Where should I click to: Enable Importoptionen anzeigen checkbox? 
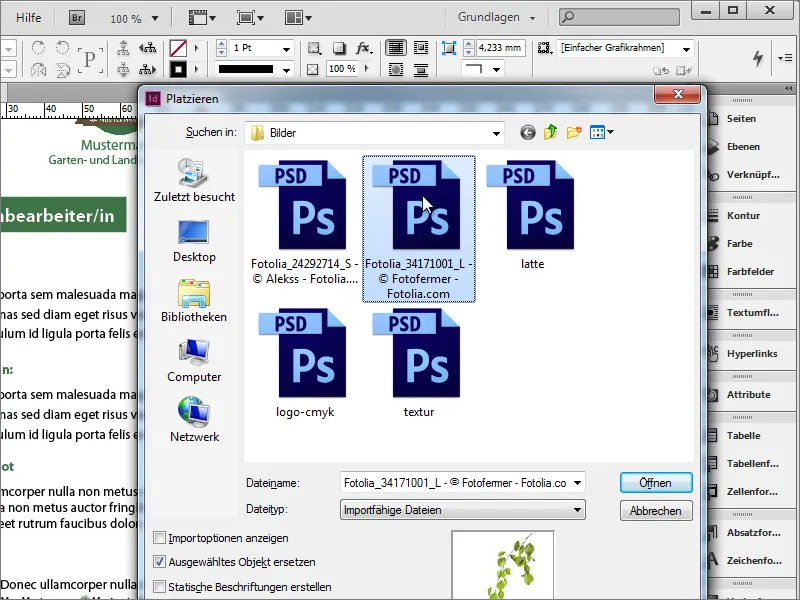tap(160, 538)
